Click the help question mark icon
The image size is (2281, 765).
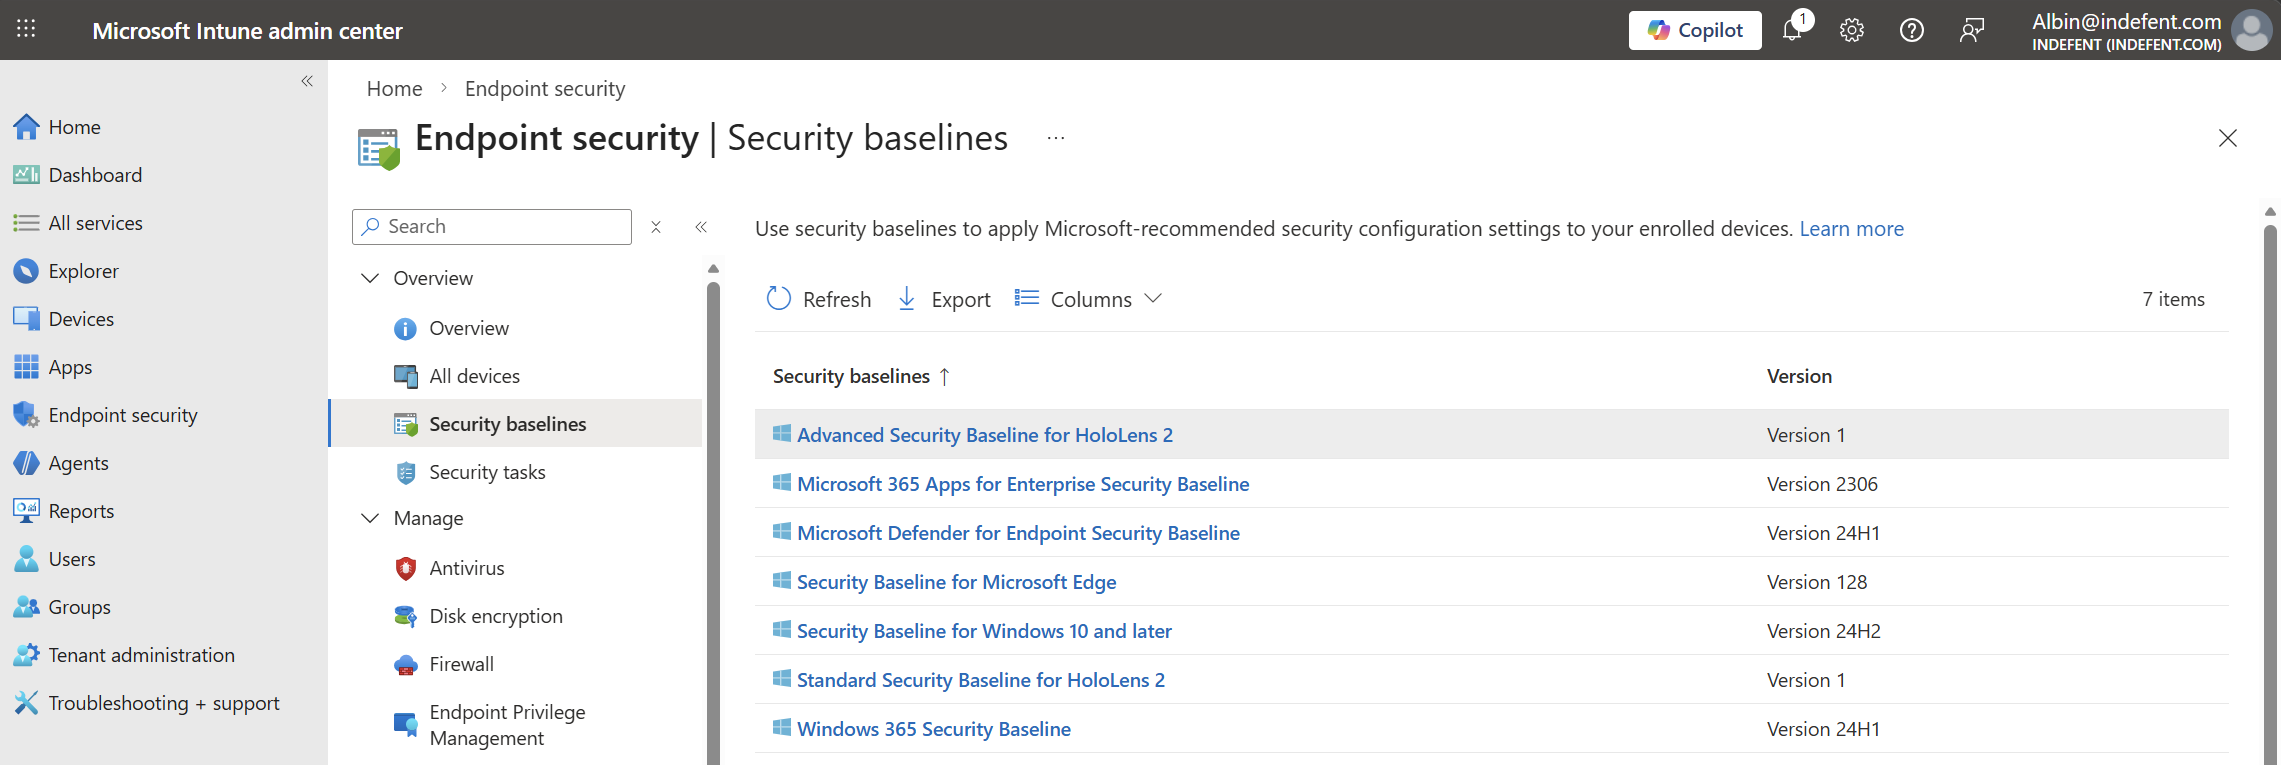pyautogui.click(x=1912, y=30)
